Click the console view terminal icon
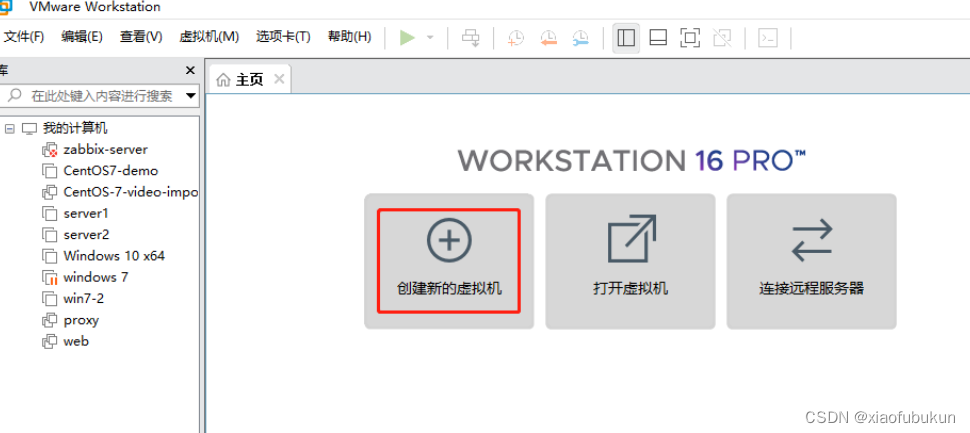The image size is (970, 433). pos(768,38)
